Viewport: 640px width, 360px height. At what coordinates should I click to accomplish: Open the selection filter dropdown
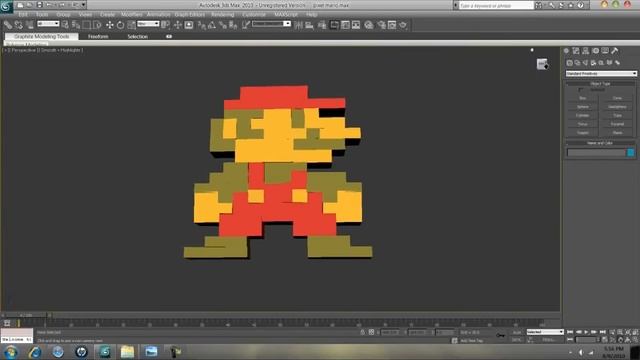point(48,24)
